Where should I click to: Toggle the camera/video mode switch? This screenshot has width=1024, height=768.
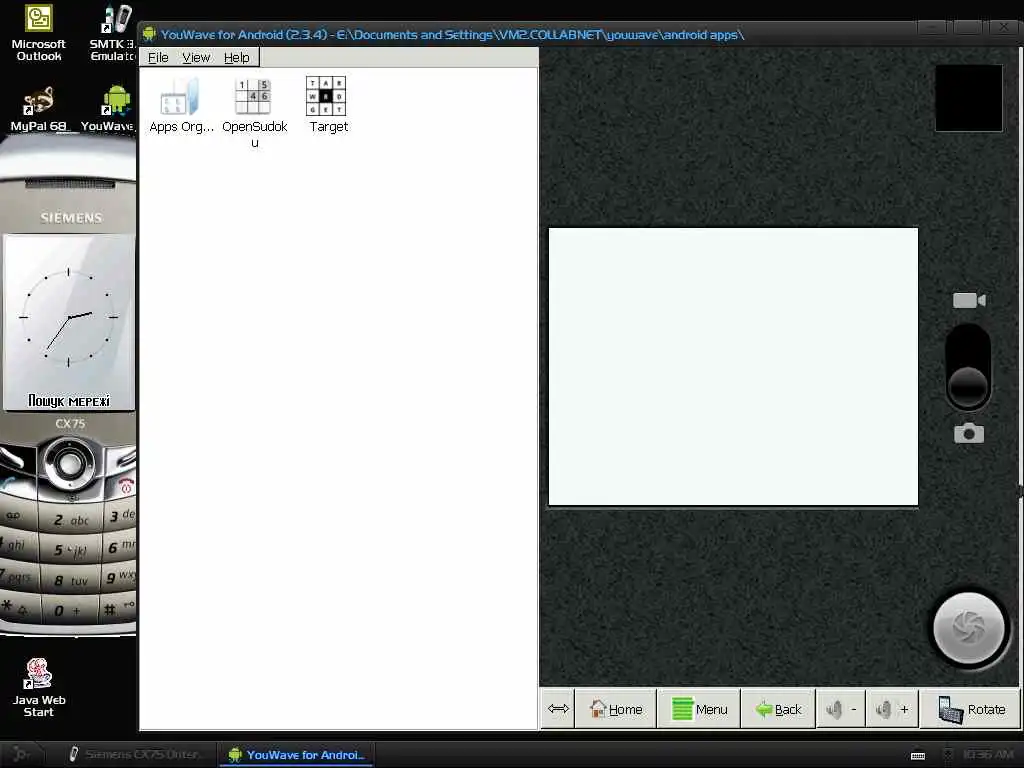968,367
